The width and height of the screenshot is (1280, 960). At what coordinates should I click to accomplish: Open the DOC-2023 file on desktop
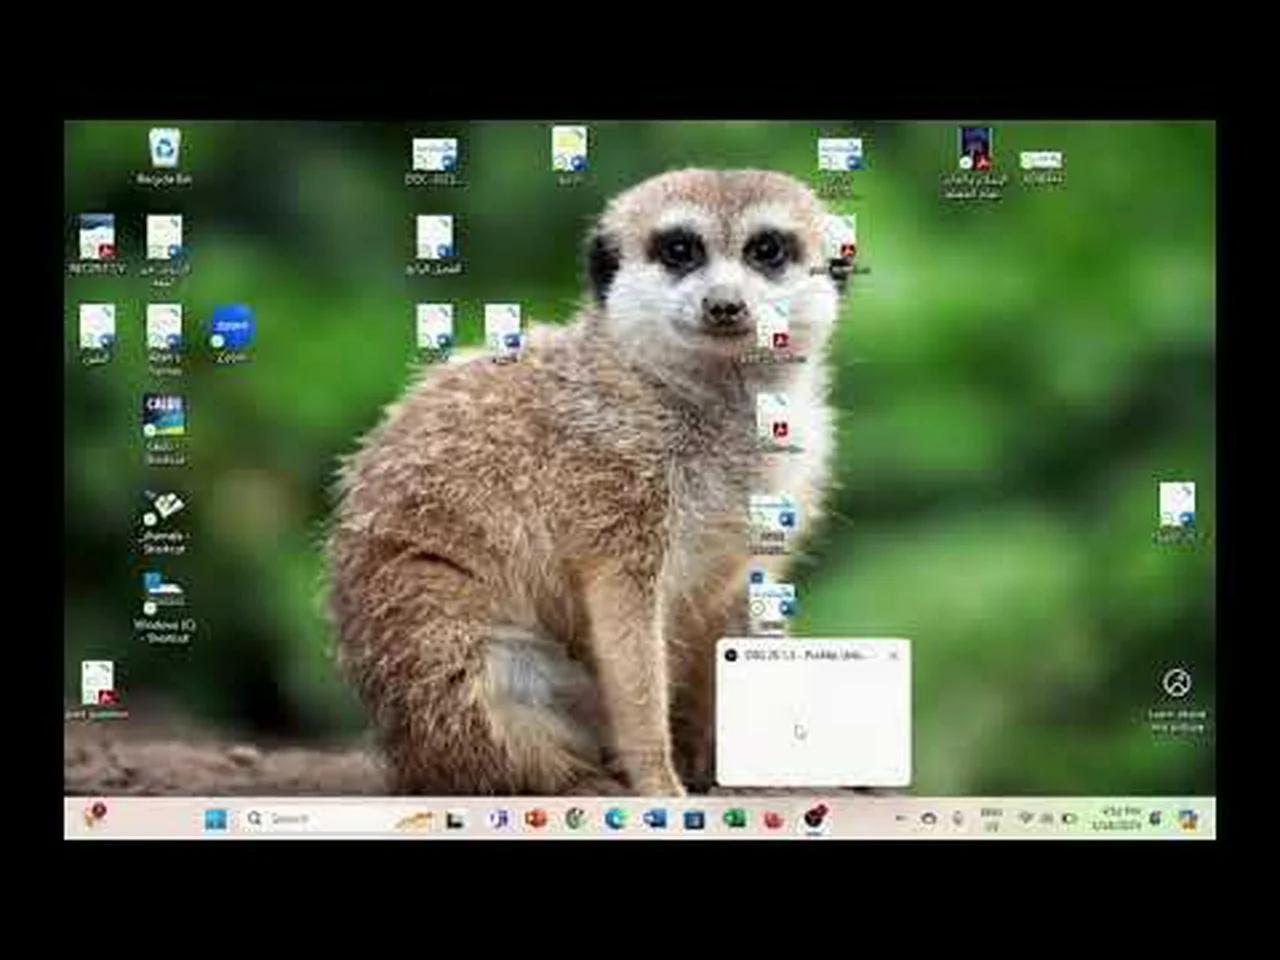coord(434,158)
